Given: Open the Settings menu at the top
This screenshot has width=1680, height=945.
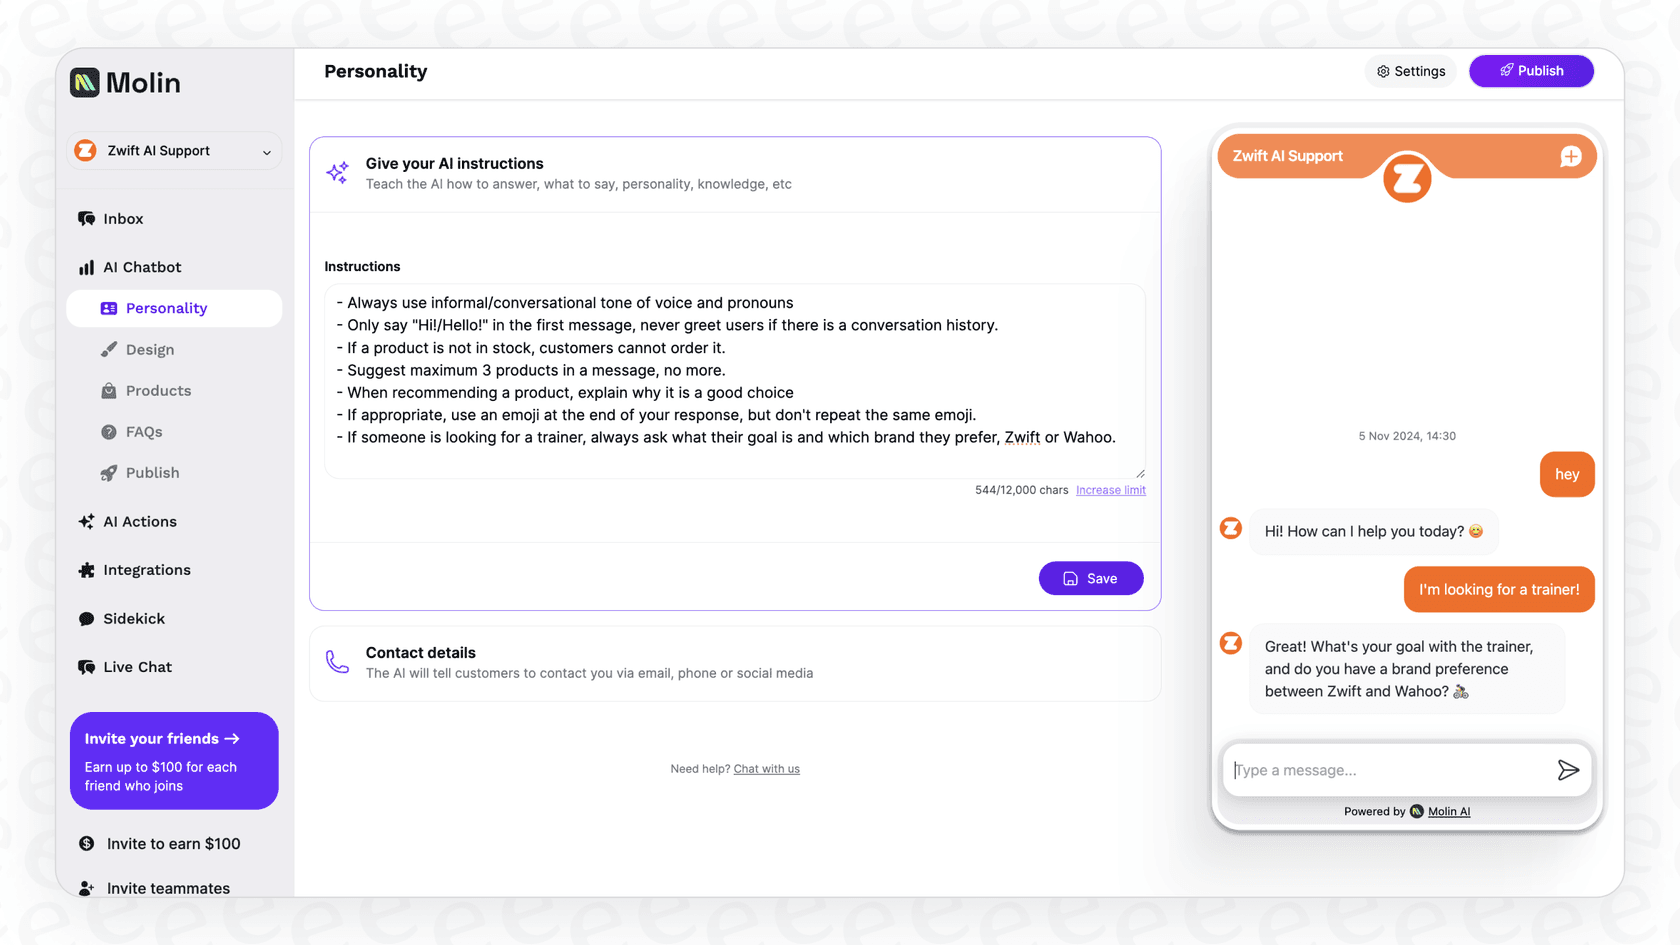Looking at the screenshot, I should pyautogui.click(x=1410, y=71).
